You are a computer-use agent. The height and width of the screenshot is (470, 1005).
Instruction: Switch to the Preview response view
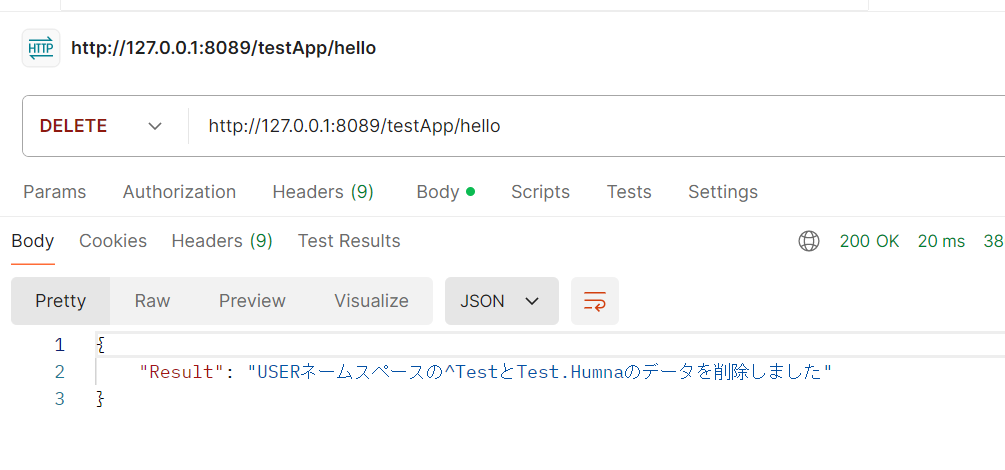(x=252, y=301)
